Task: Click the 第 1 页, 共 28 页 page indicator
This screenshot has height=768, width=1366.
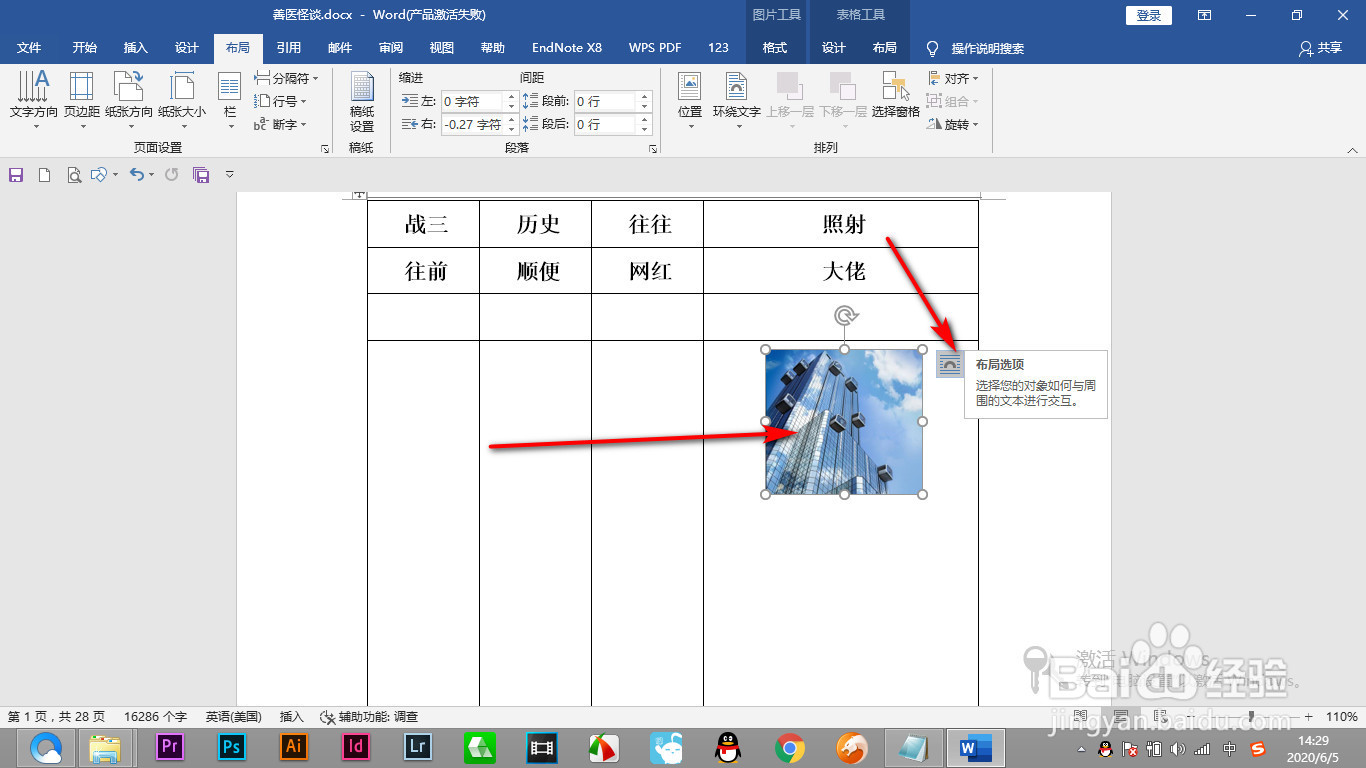Action: 56,717
